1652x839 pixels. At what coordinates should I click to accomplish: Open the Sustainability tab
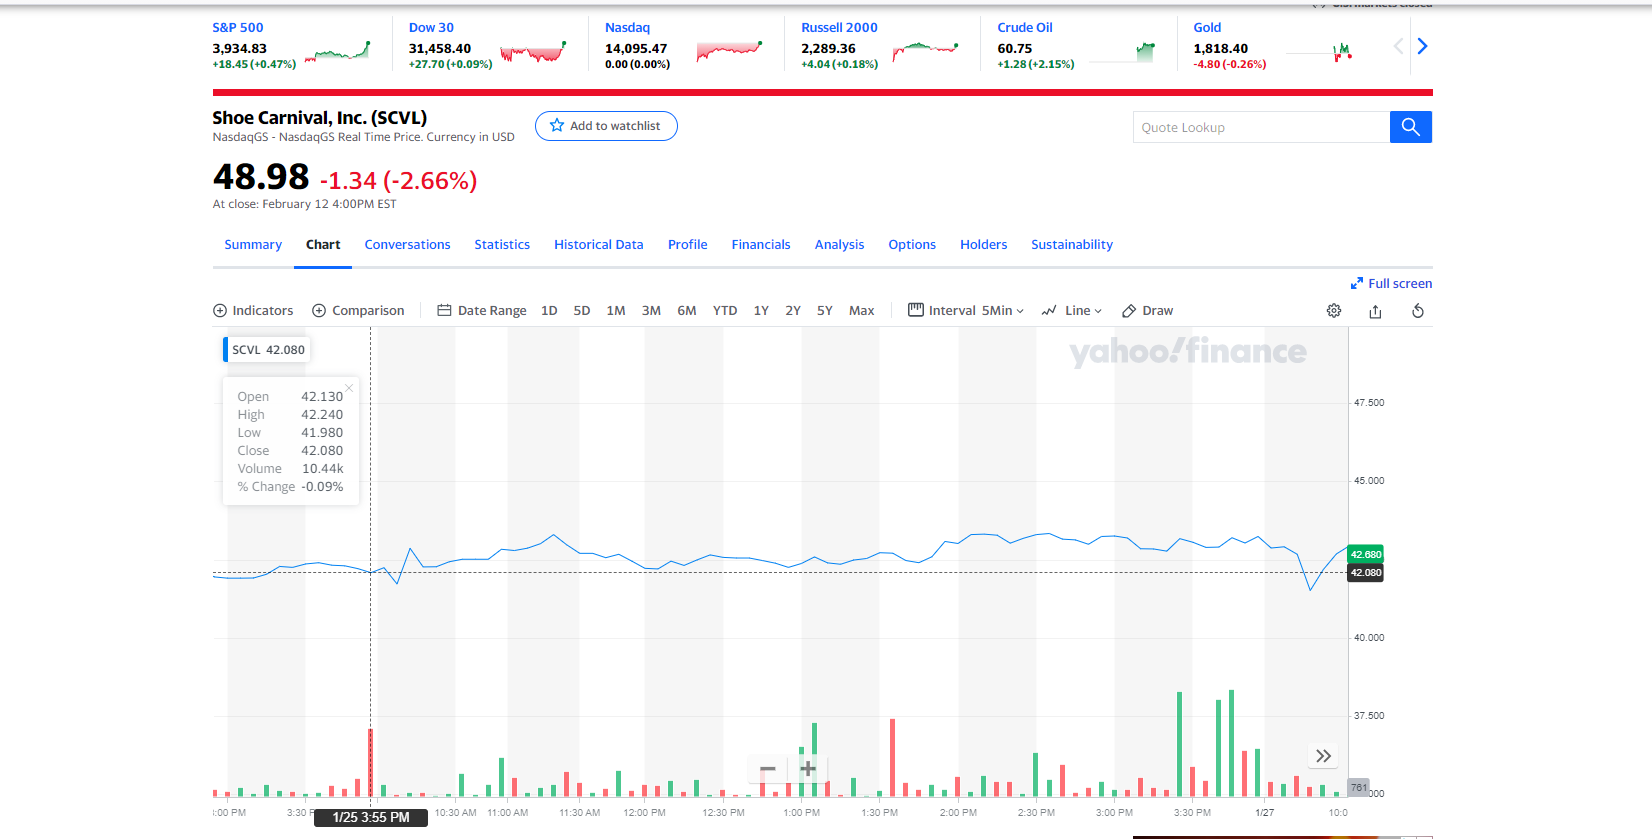1072,245
